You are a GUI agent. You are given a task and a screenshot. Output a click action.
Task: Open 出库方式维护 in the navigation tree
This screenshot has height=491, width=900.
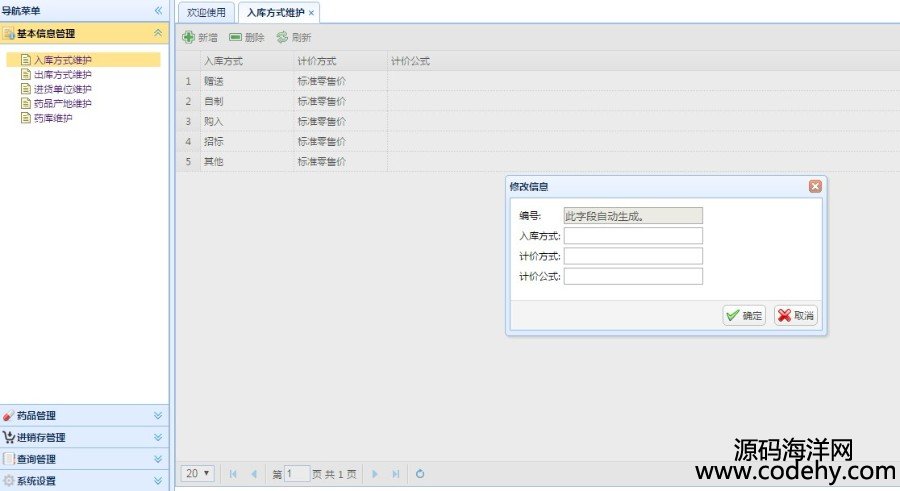[62, 74]
